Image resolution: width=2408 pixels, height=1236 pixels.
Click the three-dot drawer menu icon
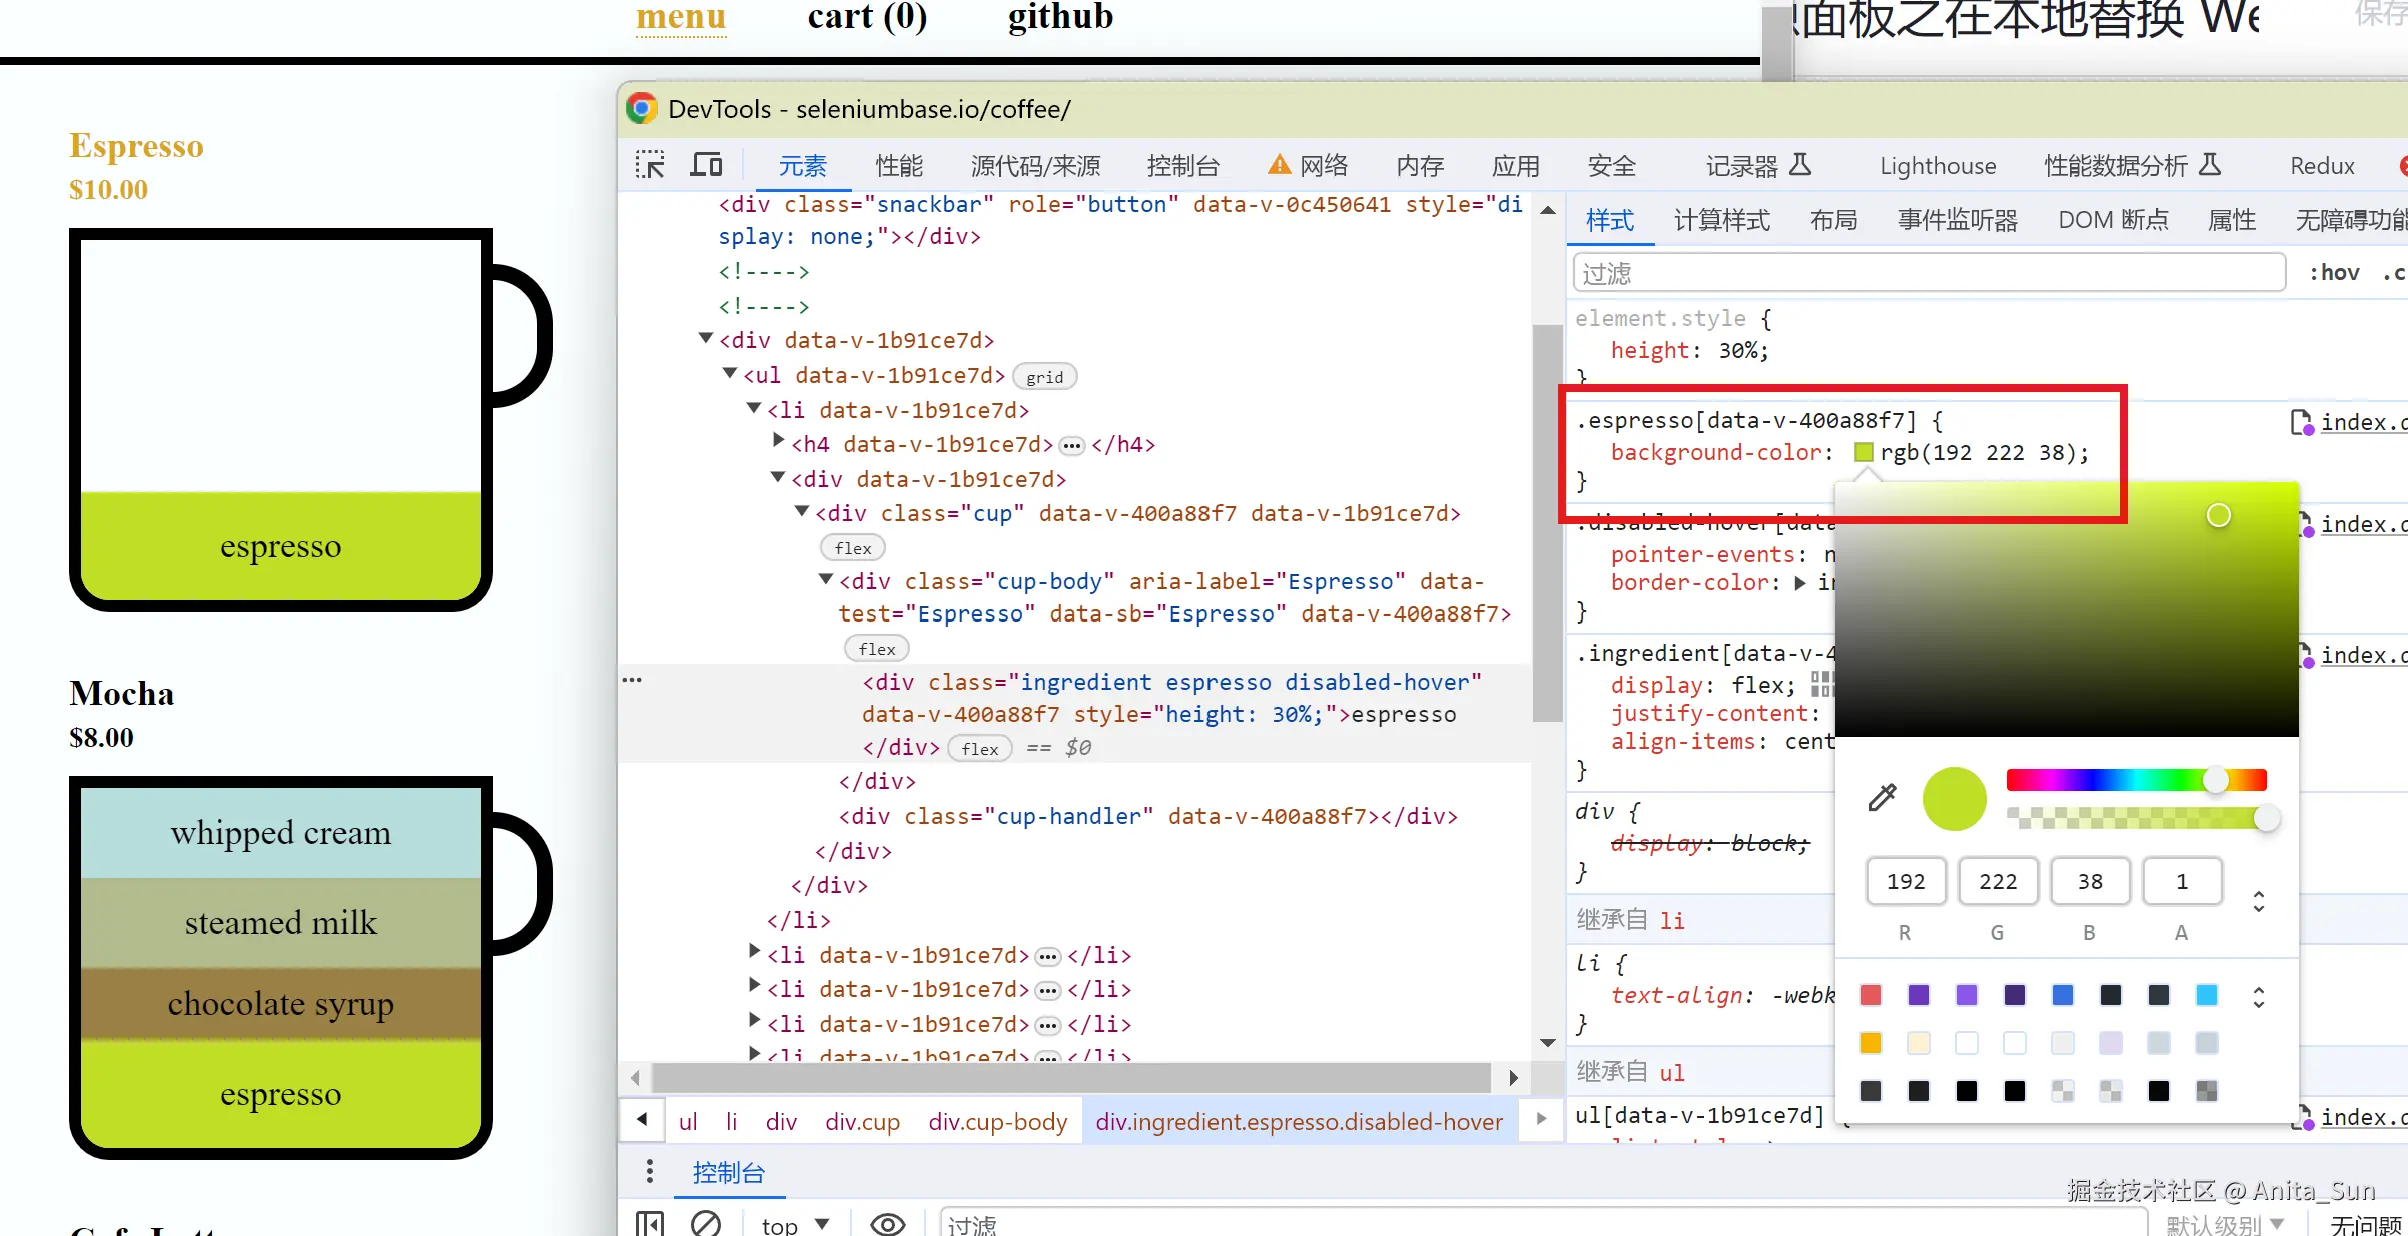click(650, 1171)
